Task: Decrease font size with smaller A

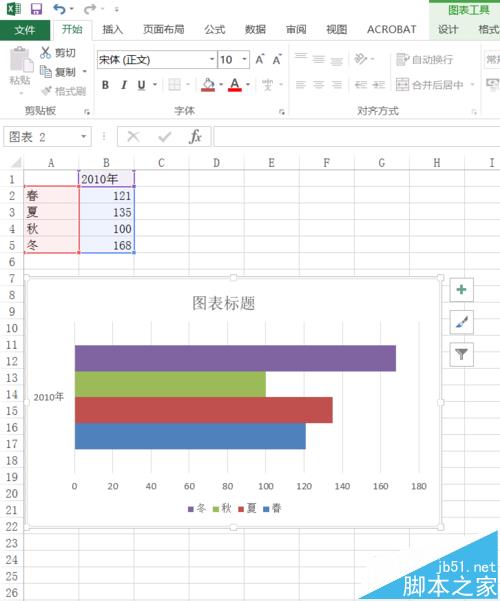Action: [277, 59]
